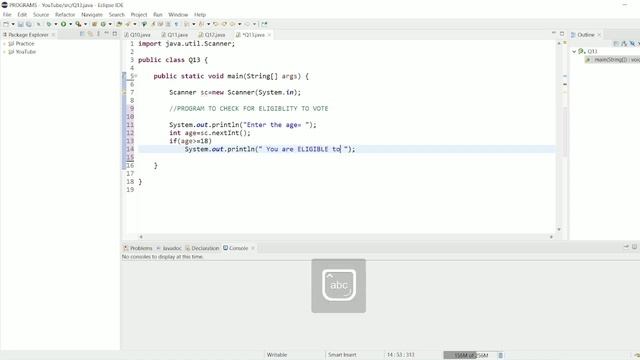Click the Run external tools icon
Screen dimensions: 640x360
[78, 24]
